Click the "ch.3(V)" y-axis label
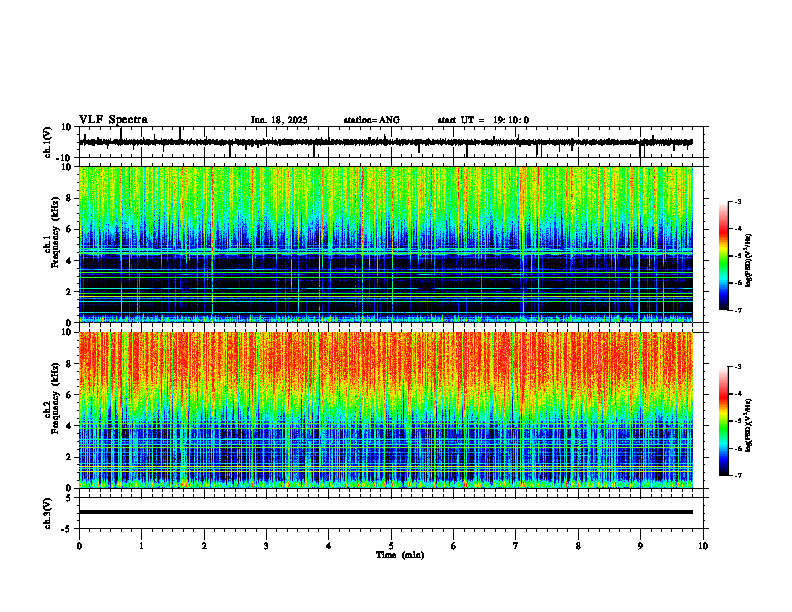 [48, 513]
